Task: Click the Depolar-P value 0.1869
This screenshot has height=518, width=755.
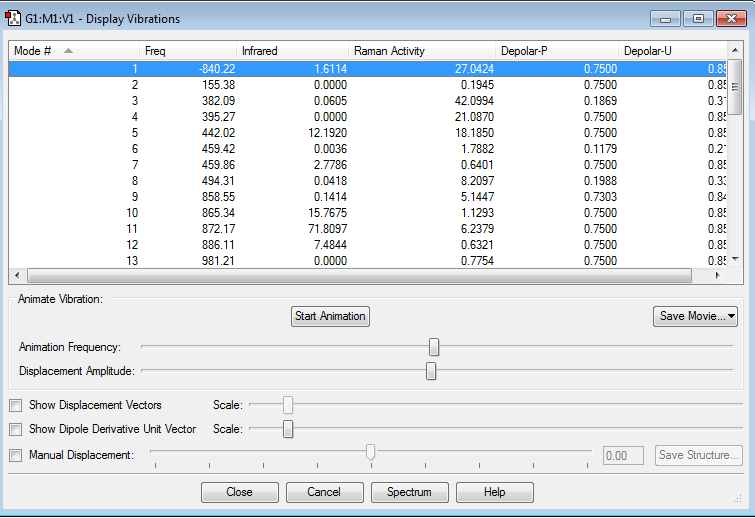Action: pyautogui.click(x=600, y=101)
